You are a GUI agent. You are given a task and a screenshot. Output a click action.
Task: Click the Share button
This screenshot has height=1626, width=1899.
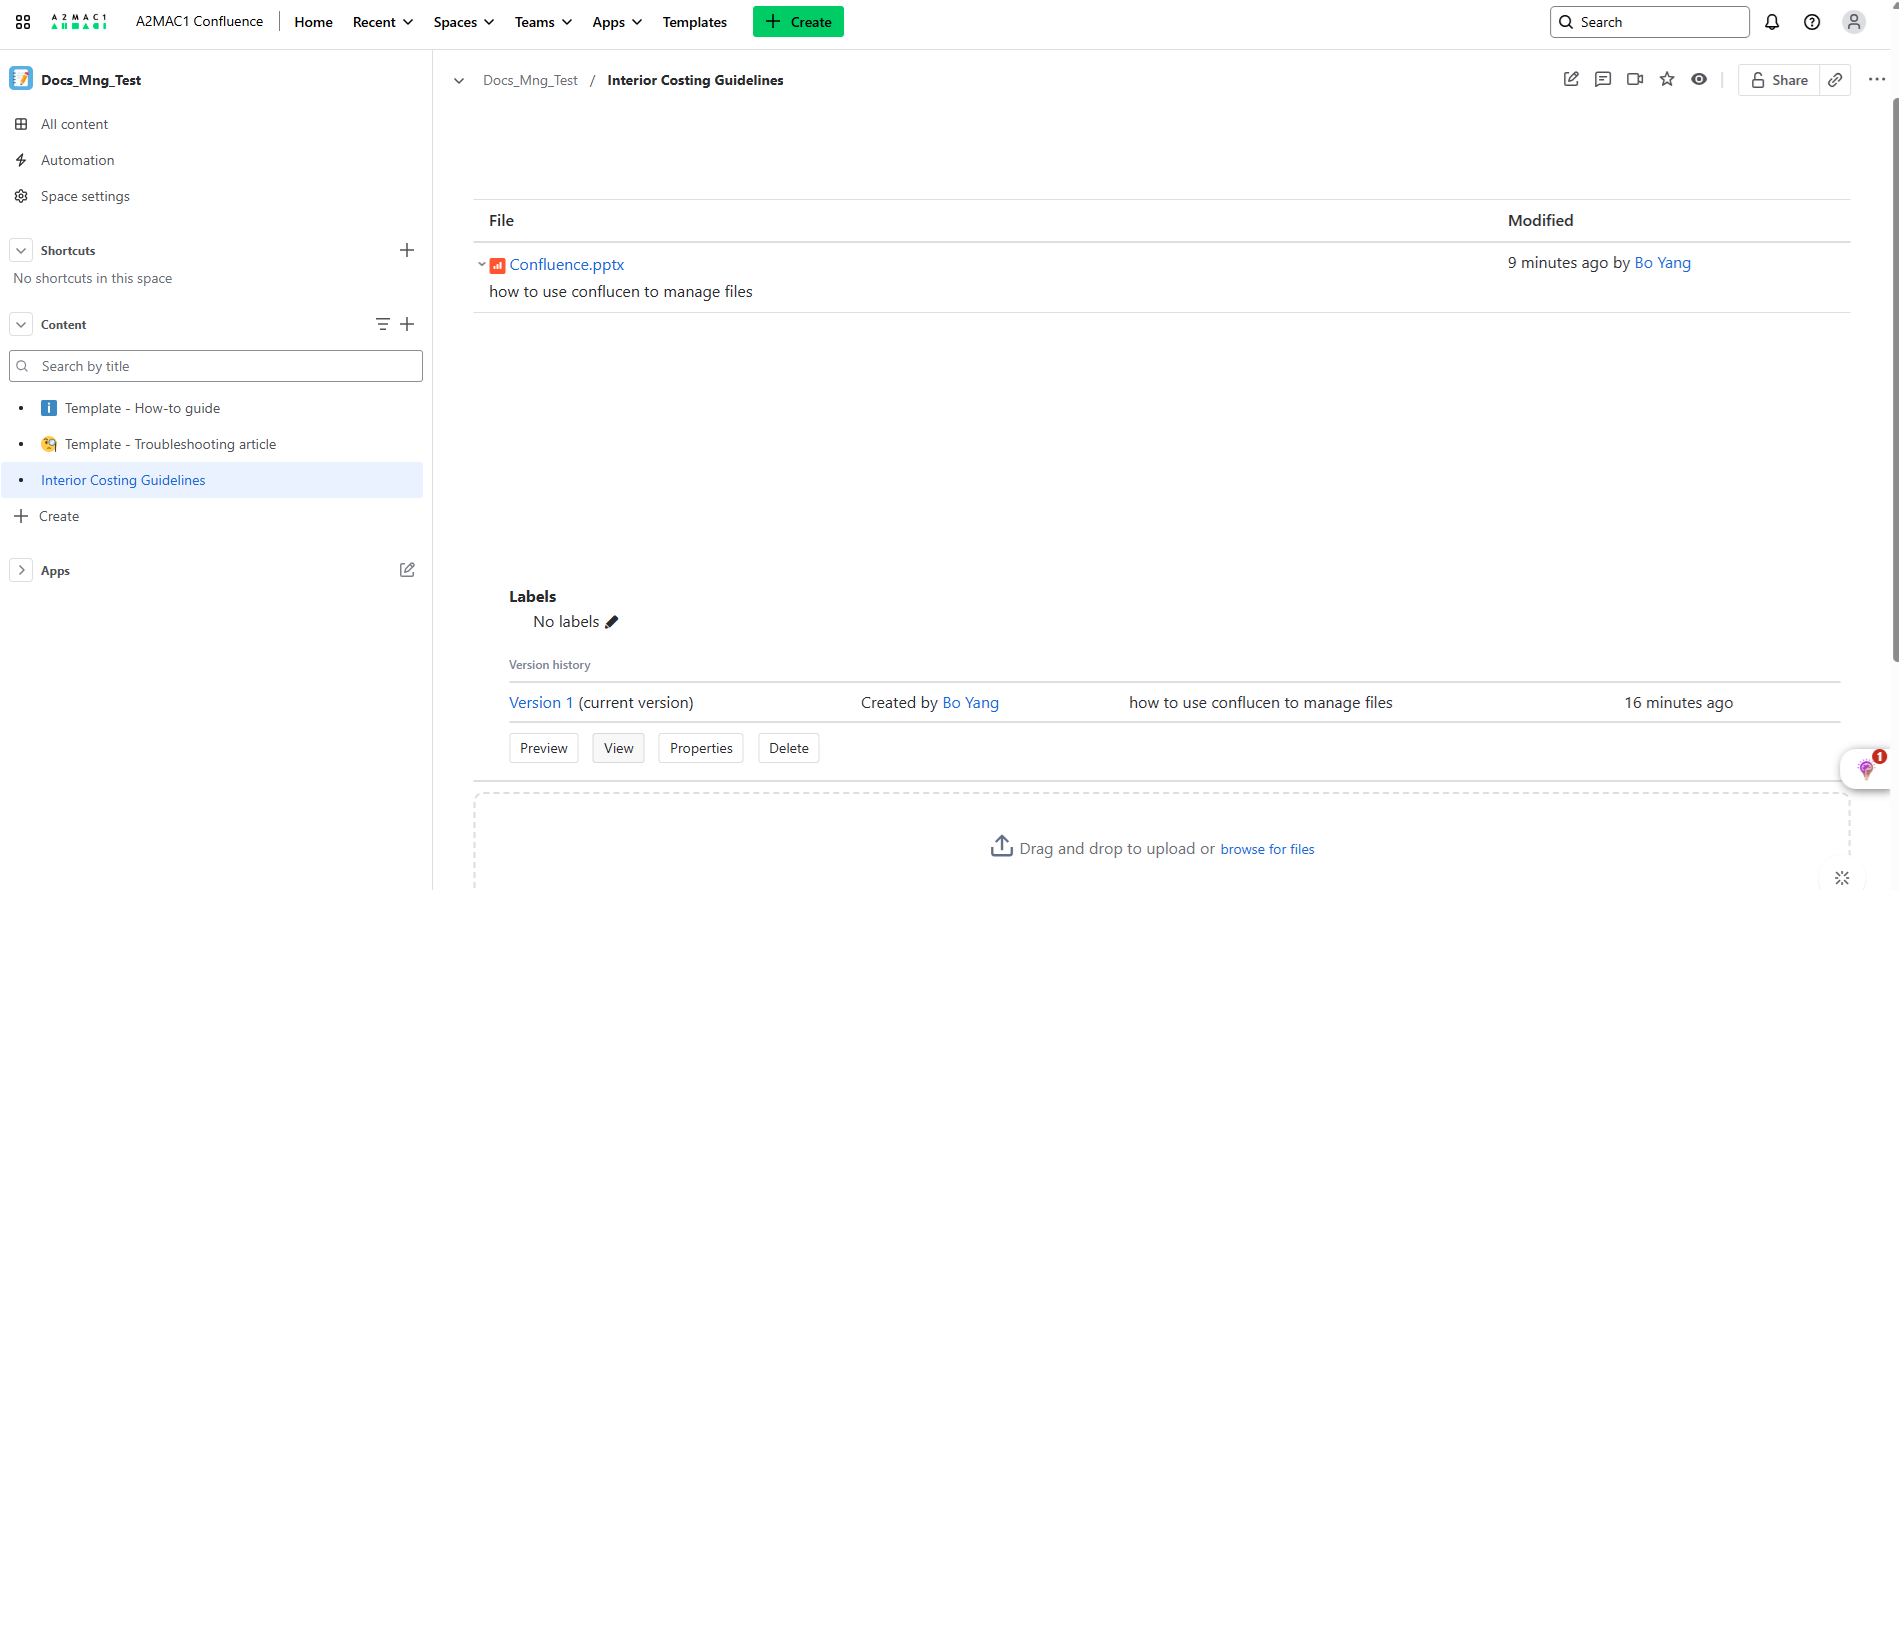pyautogui.click(x=1779, y=80)
